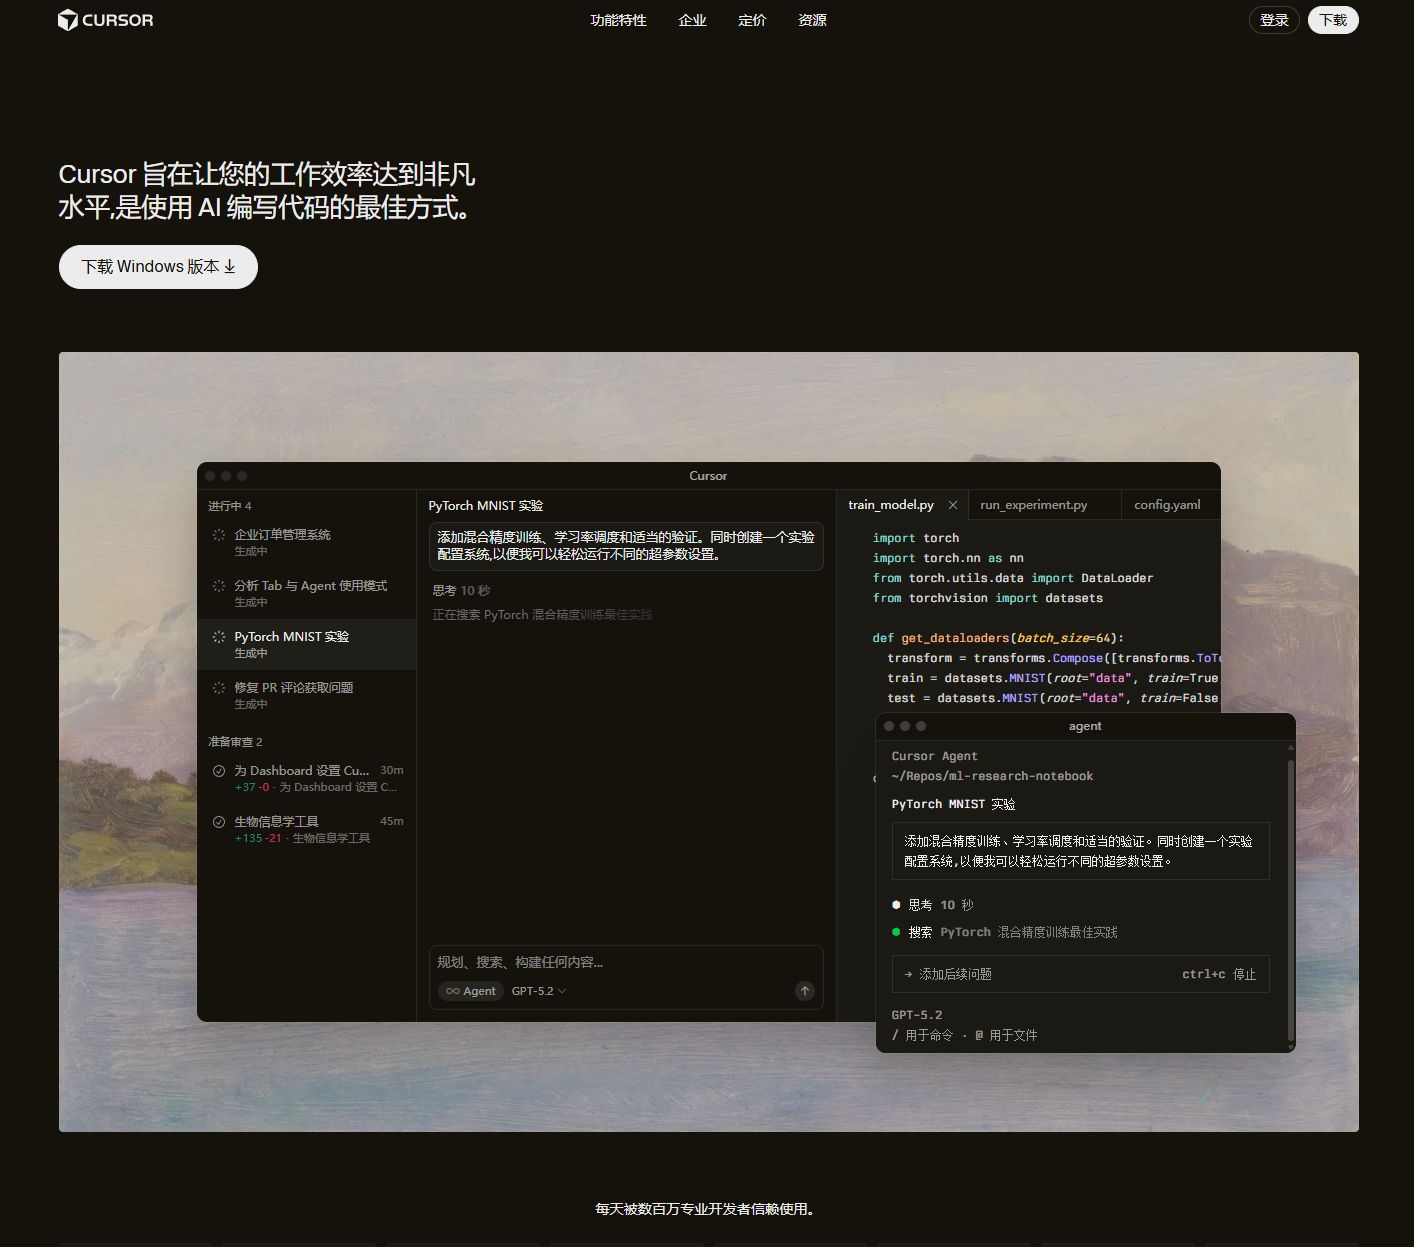Image resolution: width=1414 pixels, height=1247 pixels.
Task: Click checkmark icon beside 为 Dashboard 设置 task
Action: coord(219,771)
